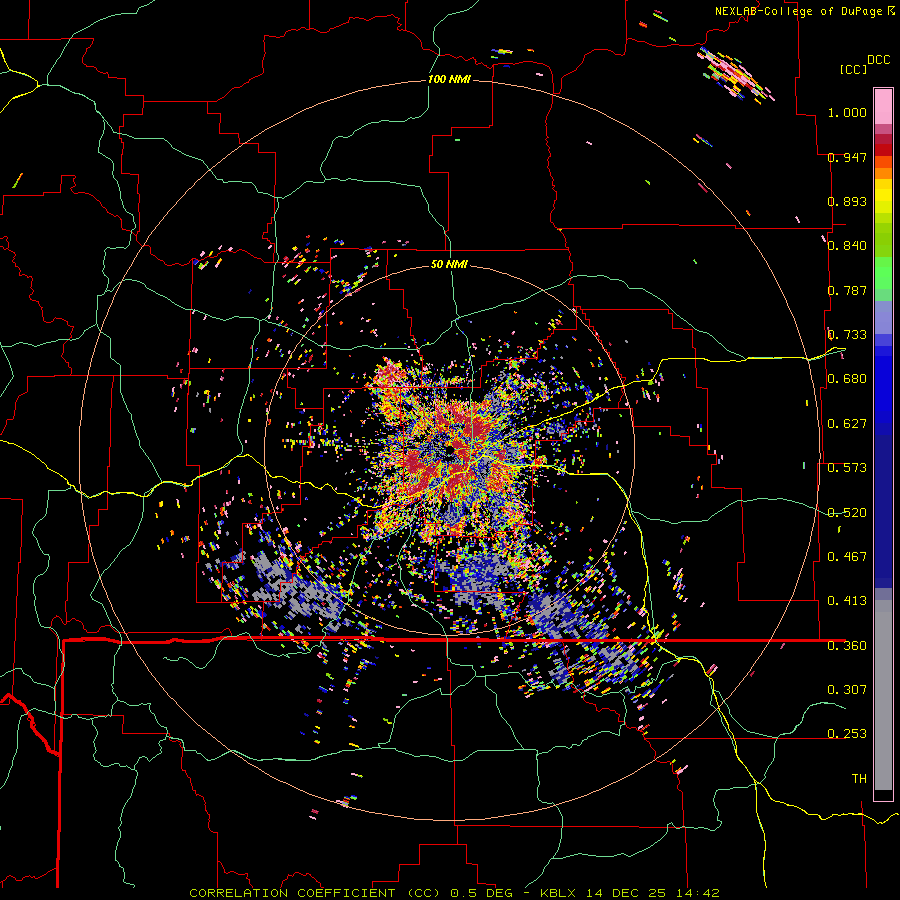The height and width of the screenshot is (900, 900).
Task: Click the 1.000 value on the color scale
Action: tap(847, 112)
